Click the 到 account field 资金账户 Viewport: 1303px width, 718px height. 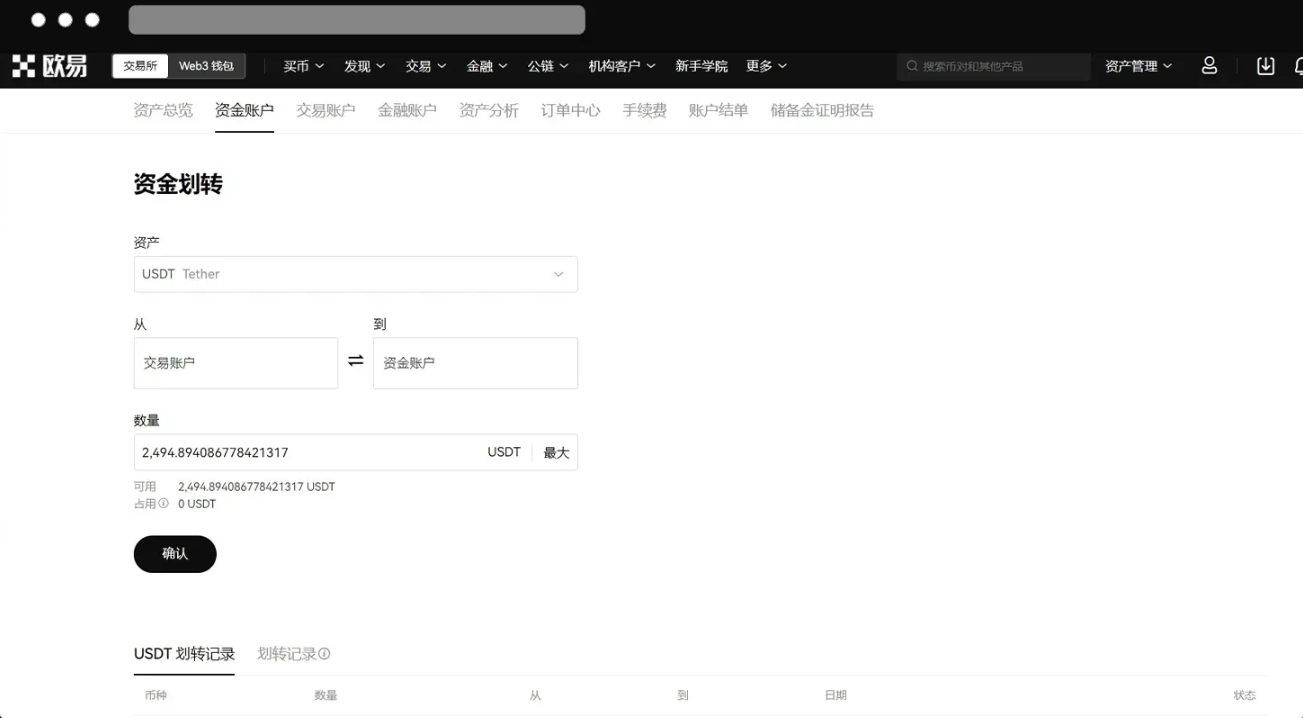(x=475, y=363)
